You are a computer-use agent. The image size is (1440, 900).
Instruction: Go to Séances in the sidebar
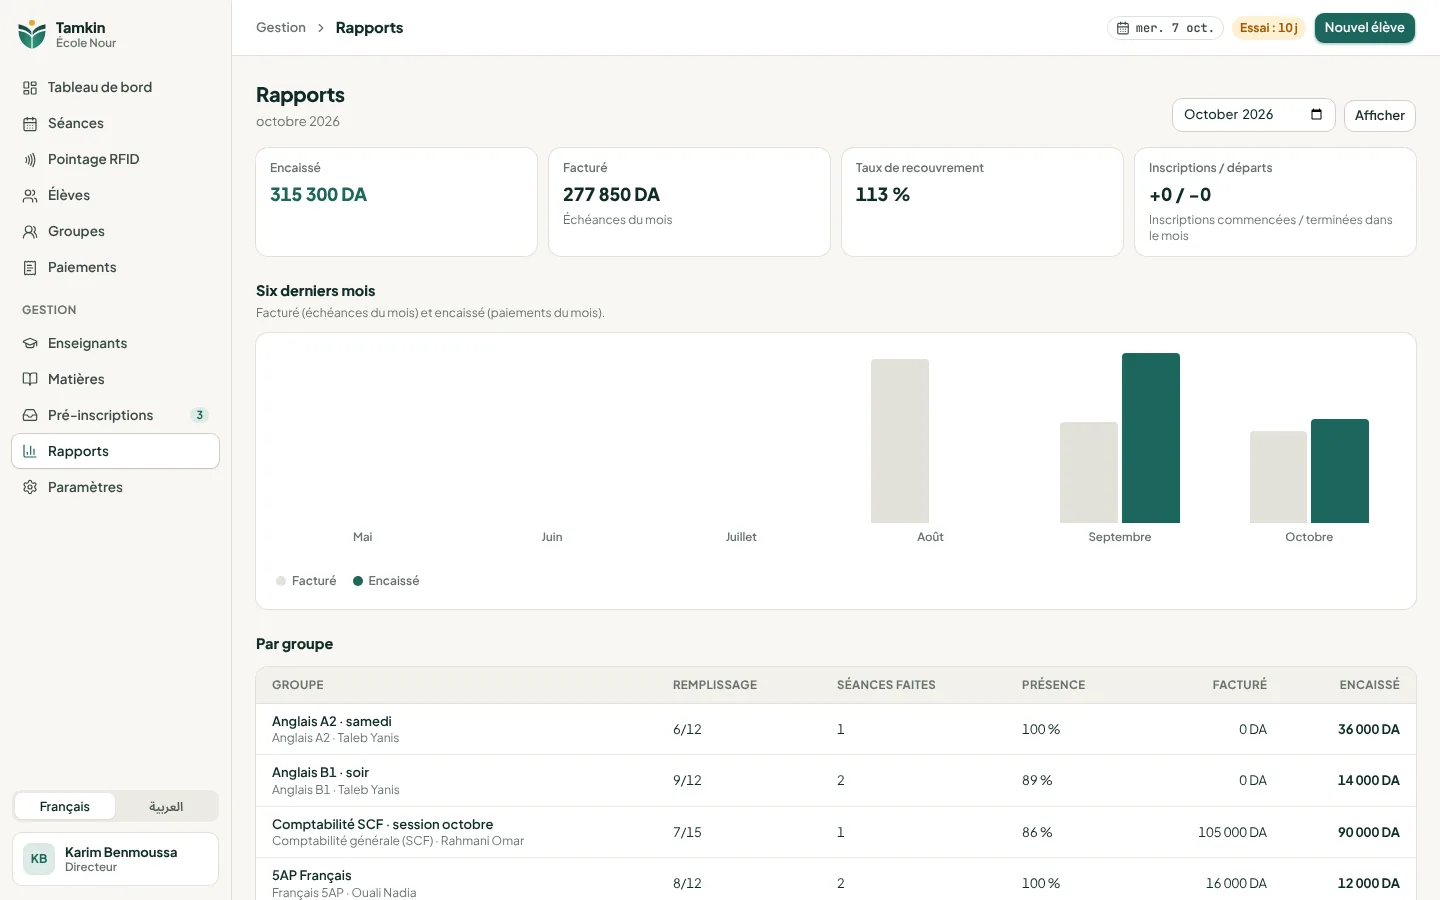[115, 124]
